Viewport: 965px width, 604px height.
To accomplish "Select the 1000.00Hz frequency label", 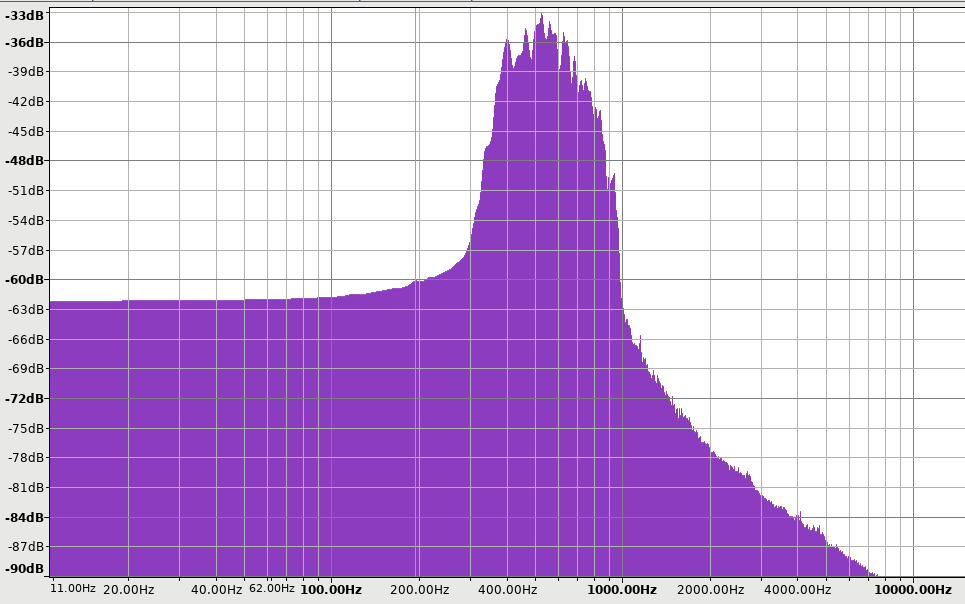I will (622, 590).
